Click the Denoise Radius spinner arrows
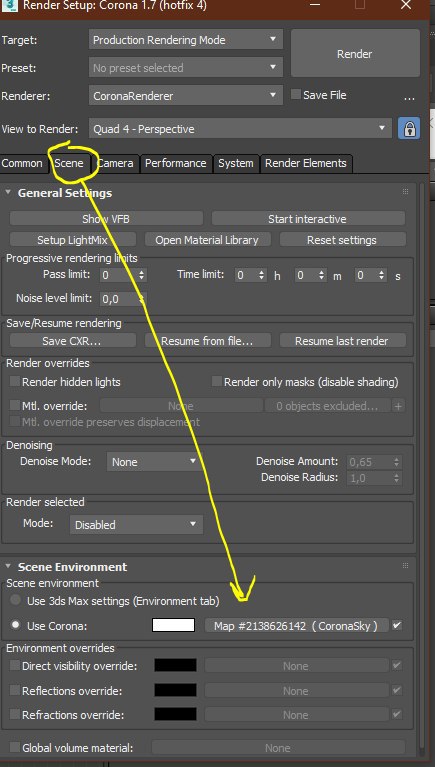The width and height of the screenshot is (435, 767). [397, 477]
